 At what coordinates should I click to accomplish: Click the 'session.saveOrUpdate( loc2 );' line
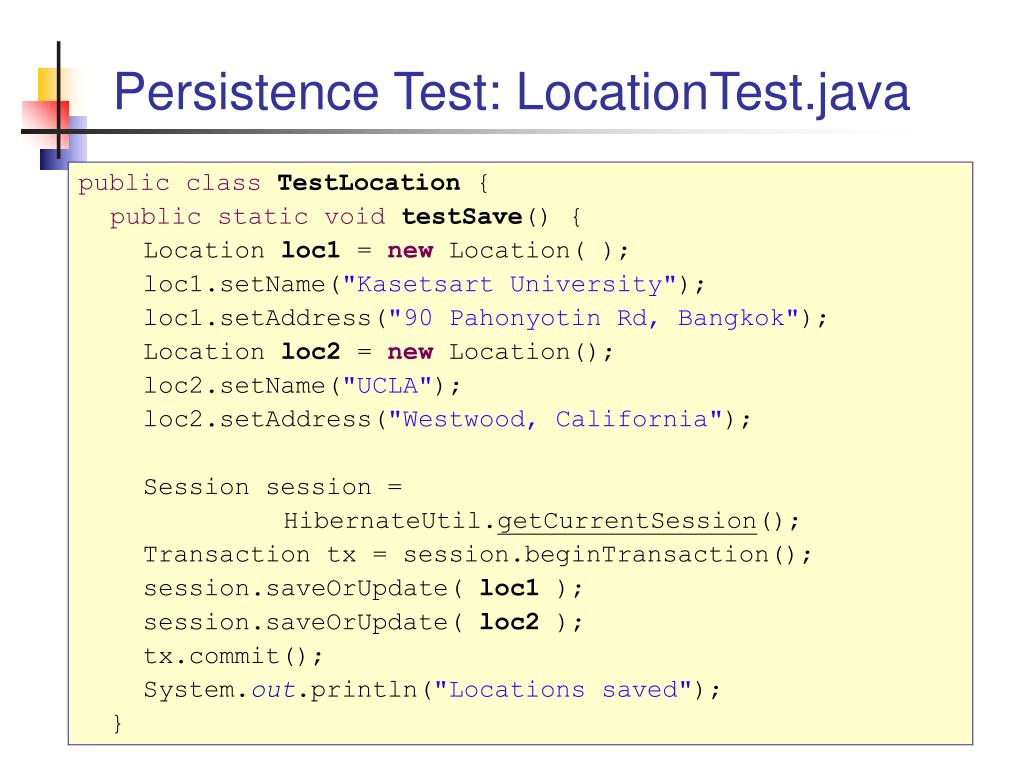pyautogui.click(x=362, y=622)
